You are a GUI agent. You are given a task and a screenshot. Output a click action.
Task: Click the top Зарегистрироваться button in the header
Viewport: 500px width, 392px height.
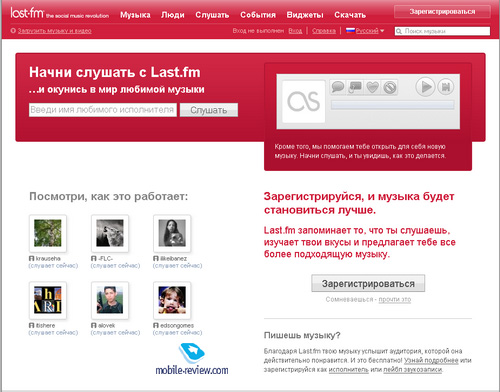coord(442,12)
